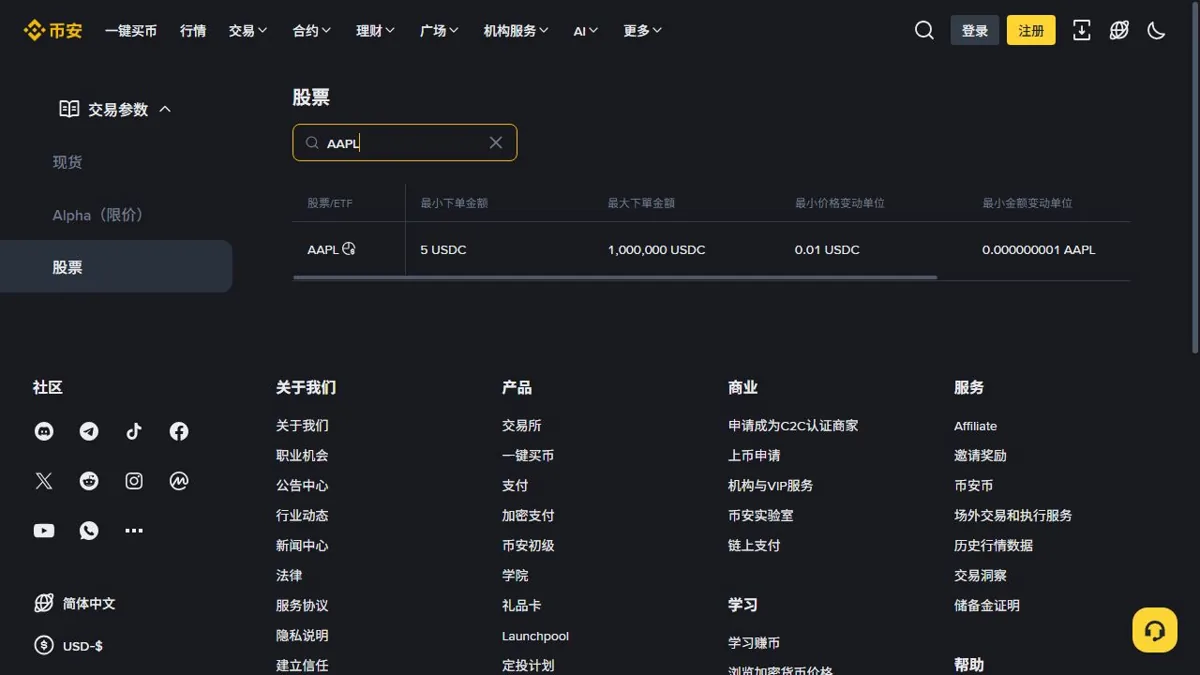Viewport: 1200px width, 675px height.
Task: Expand the 机构服务 menu dropdown
Action: point(516,31)
